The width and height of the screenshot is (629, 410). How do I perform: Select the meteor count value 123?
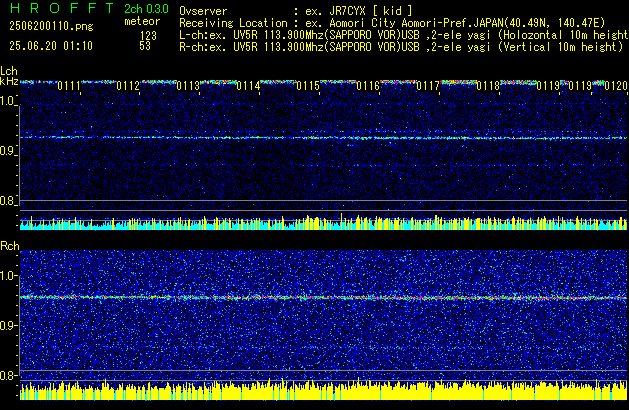[148, 35]
